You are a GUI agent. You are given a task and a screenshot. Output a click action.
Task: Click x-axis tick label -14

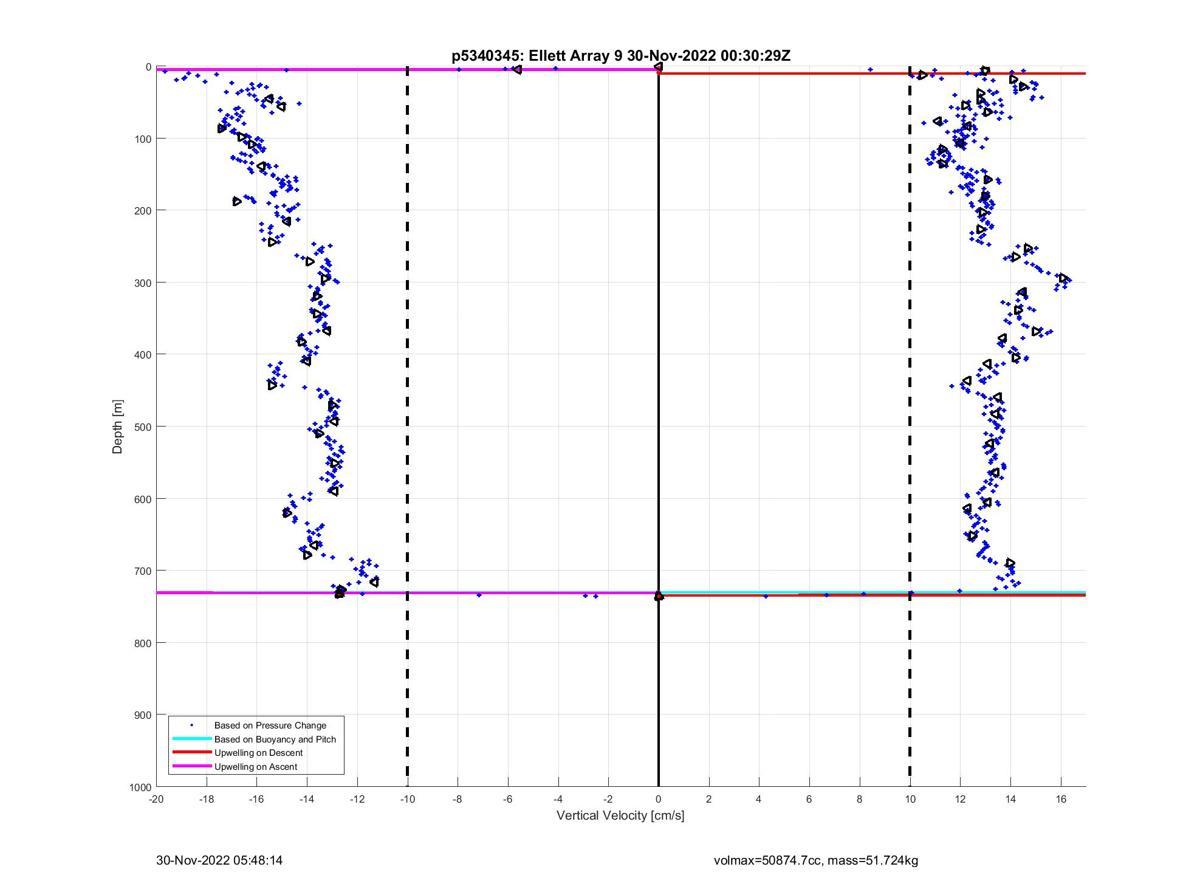[307, 798]
